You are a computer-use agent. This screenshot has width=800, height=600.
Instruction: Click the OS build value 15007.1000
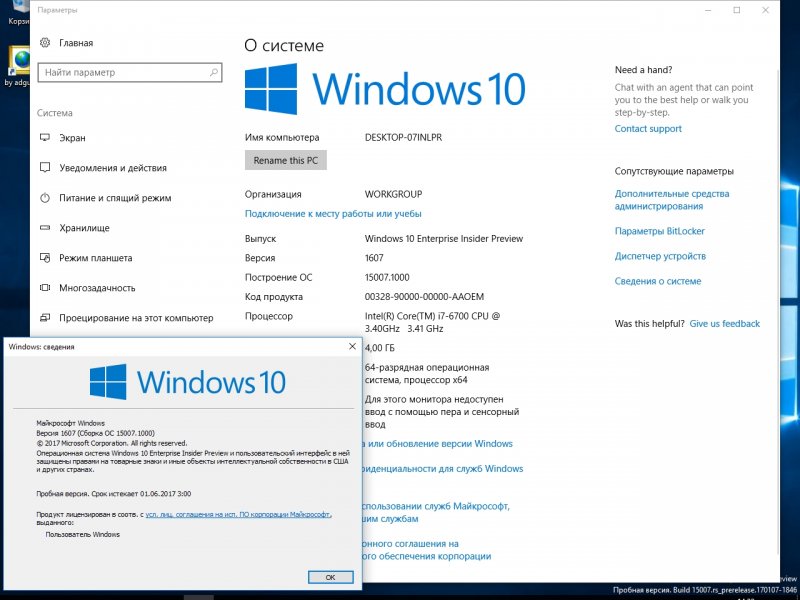[x=387, y=278]
